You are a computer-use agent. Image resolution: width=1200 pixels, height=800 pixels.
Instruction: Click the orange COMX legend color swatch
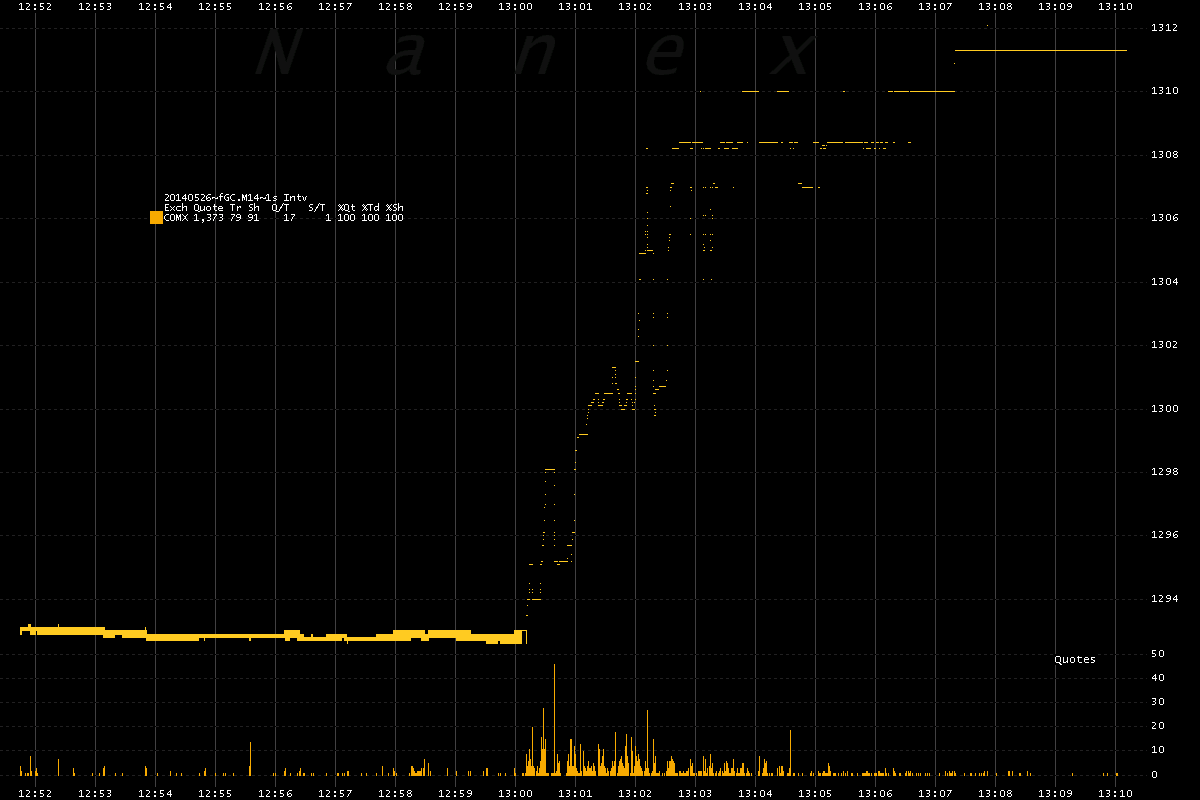[x=156, y=217]
